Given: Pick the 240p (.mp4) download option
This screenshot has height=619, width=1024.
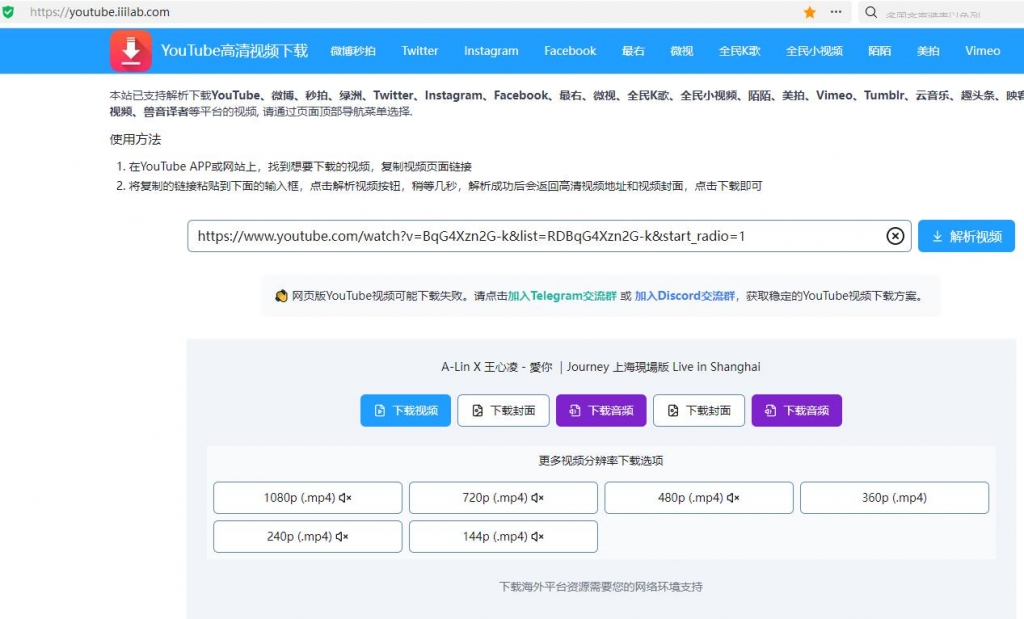Looking at the screenshot, I should coord(308,536).
